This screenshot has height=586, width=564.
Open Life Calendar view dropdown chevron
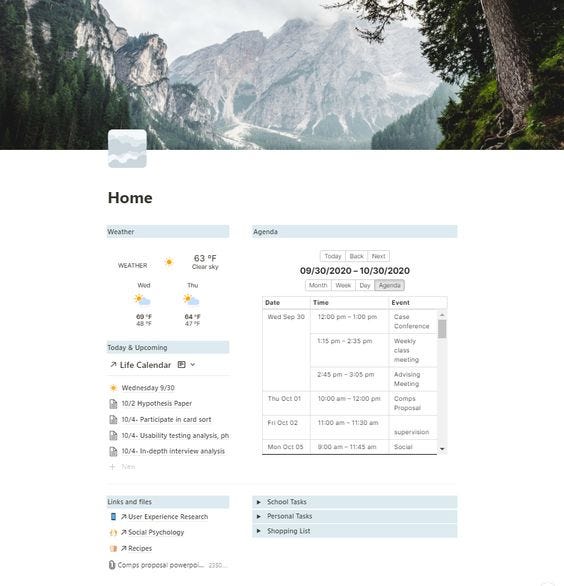click(192, 364)
